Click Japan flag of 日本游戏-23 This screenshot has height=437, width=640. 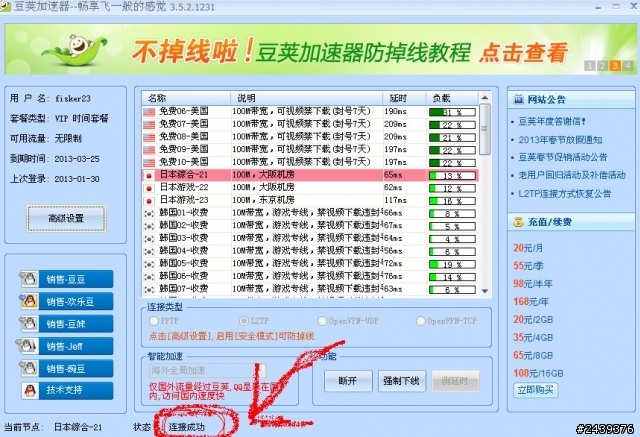tap(149, 201)
